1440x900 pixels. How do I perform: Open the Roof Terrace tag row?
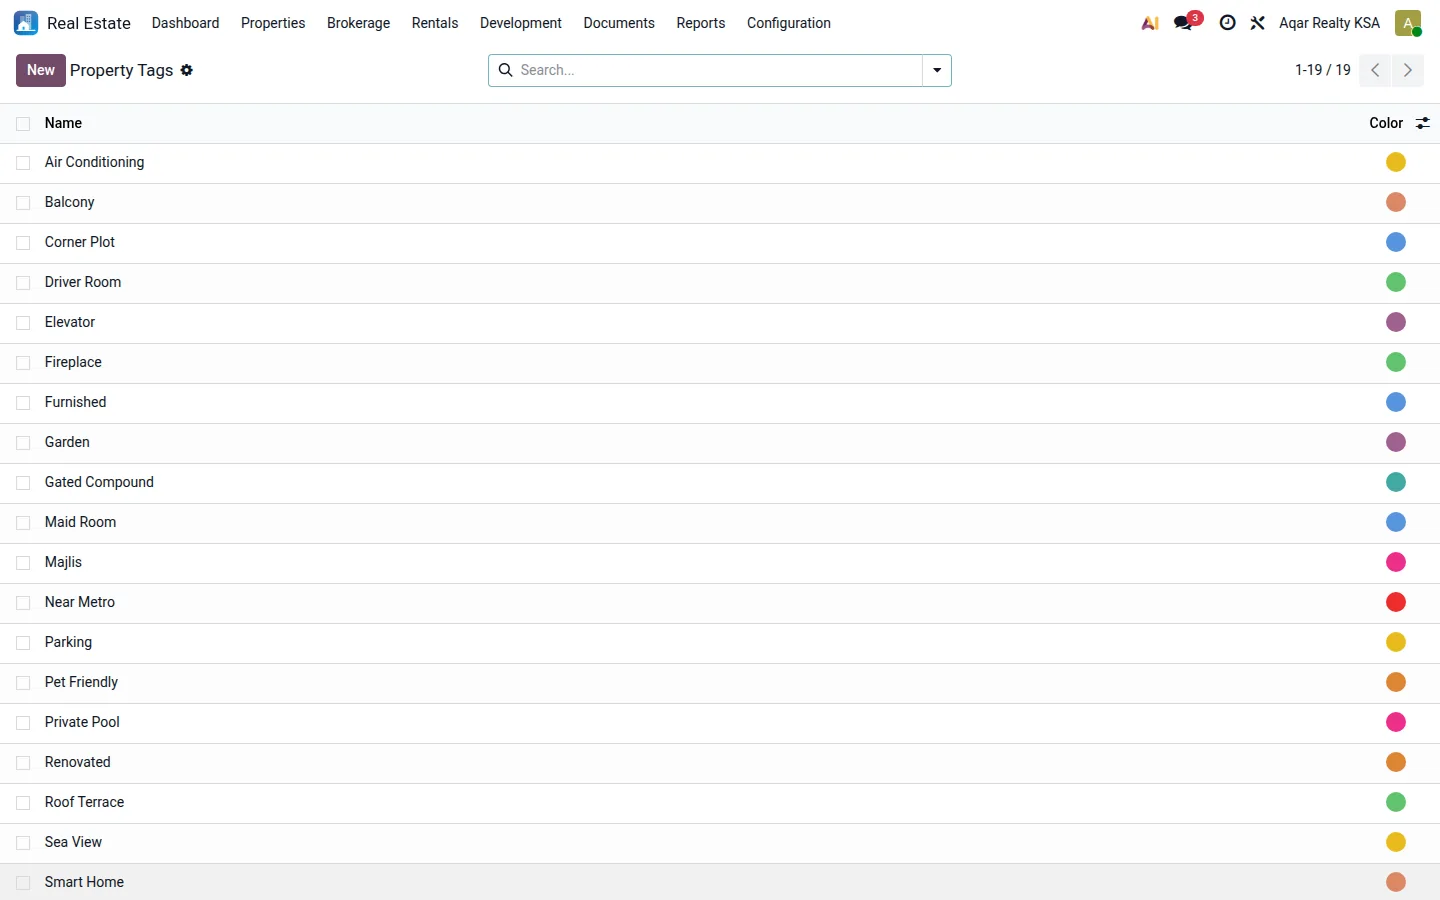pyautogui.click(x=720, y=803)
